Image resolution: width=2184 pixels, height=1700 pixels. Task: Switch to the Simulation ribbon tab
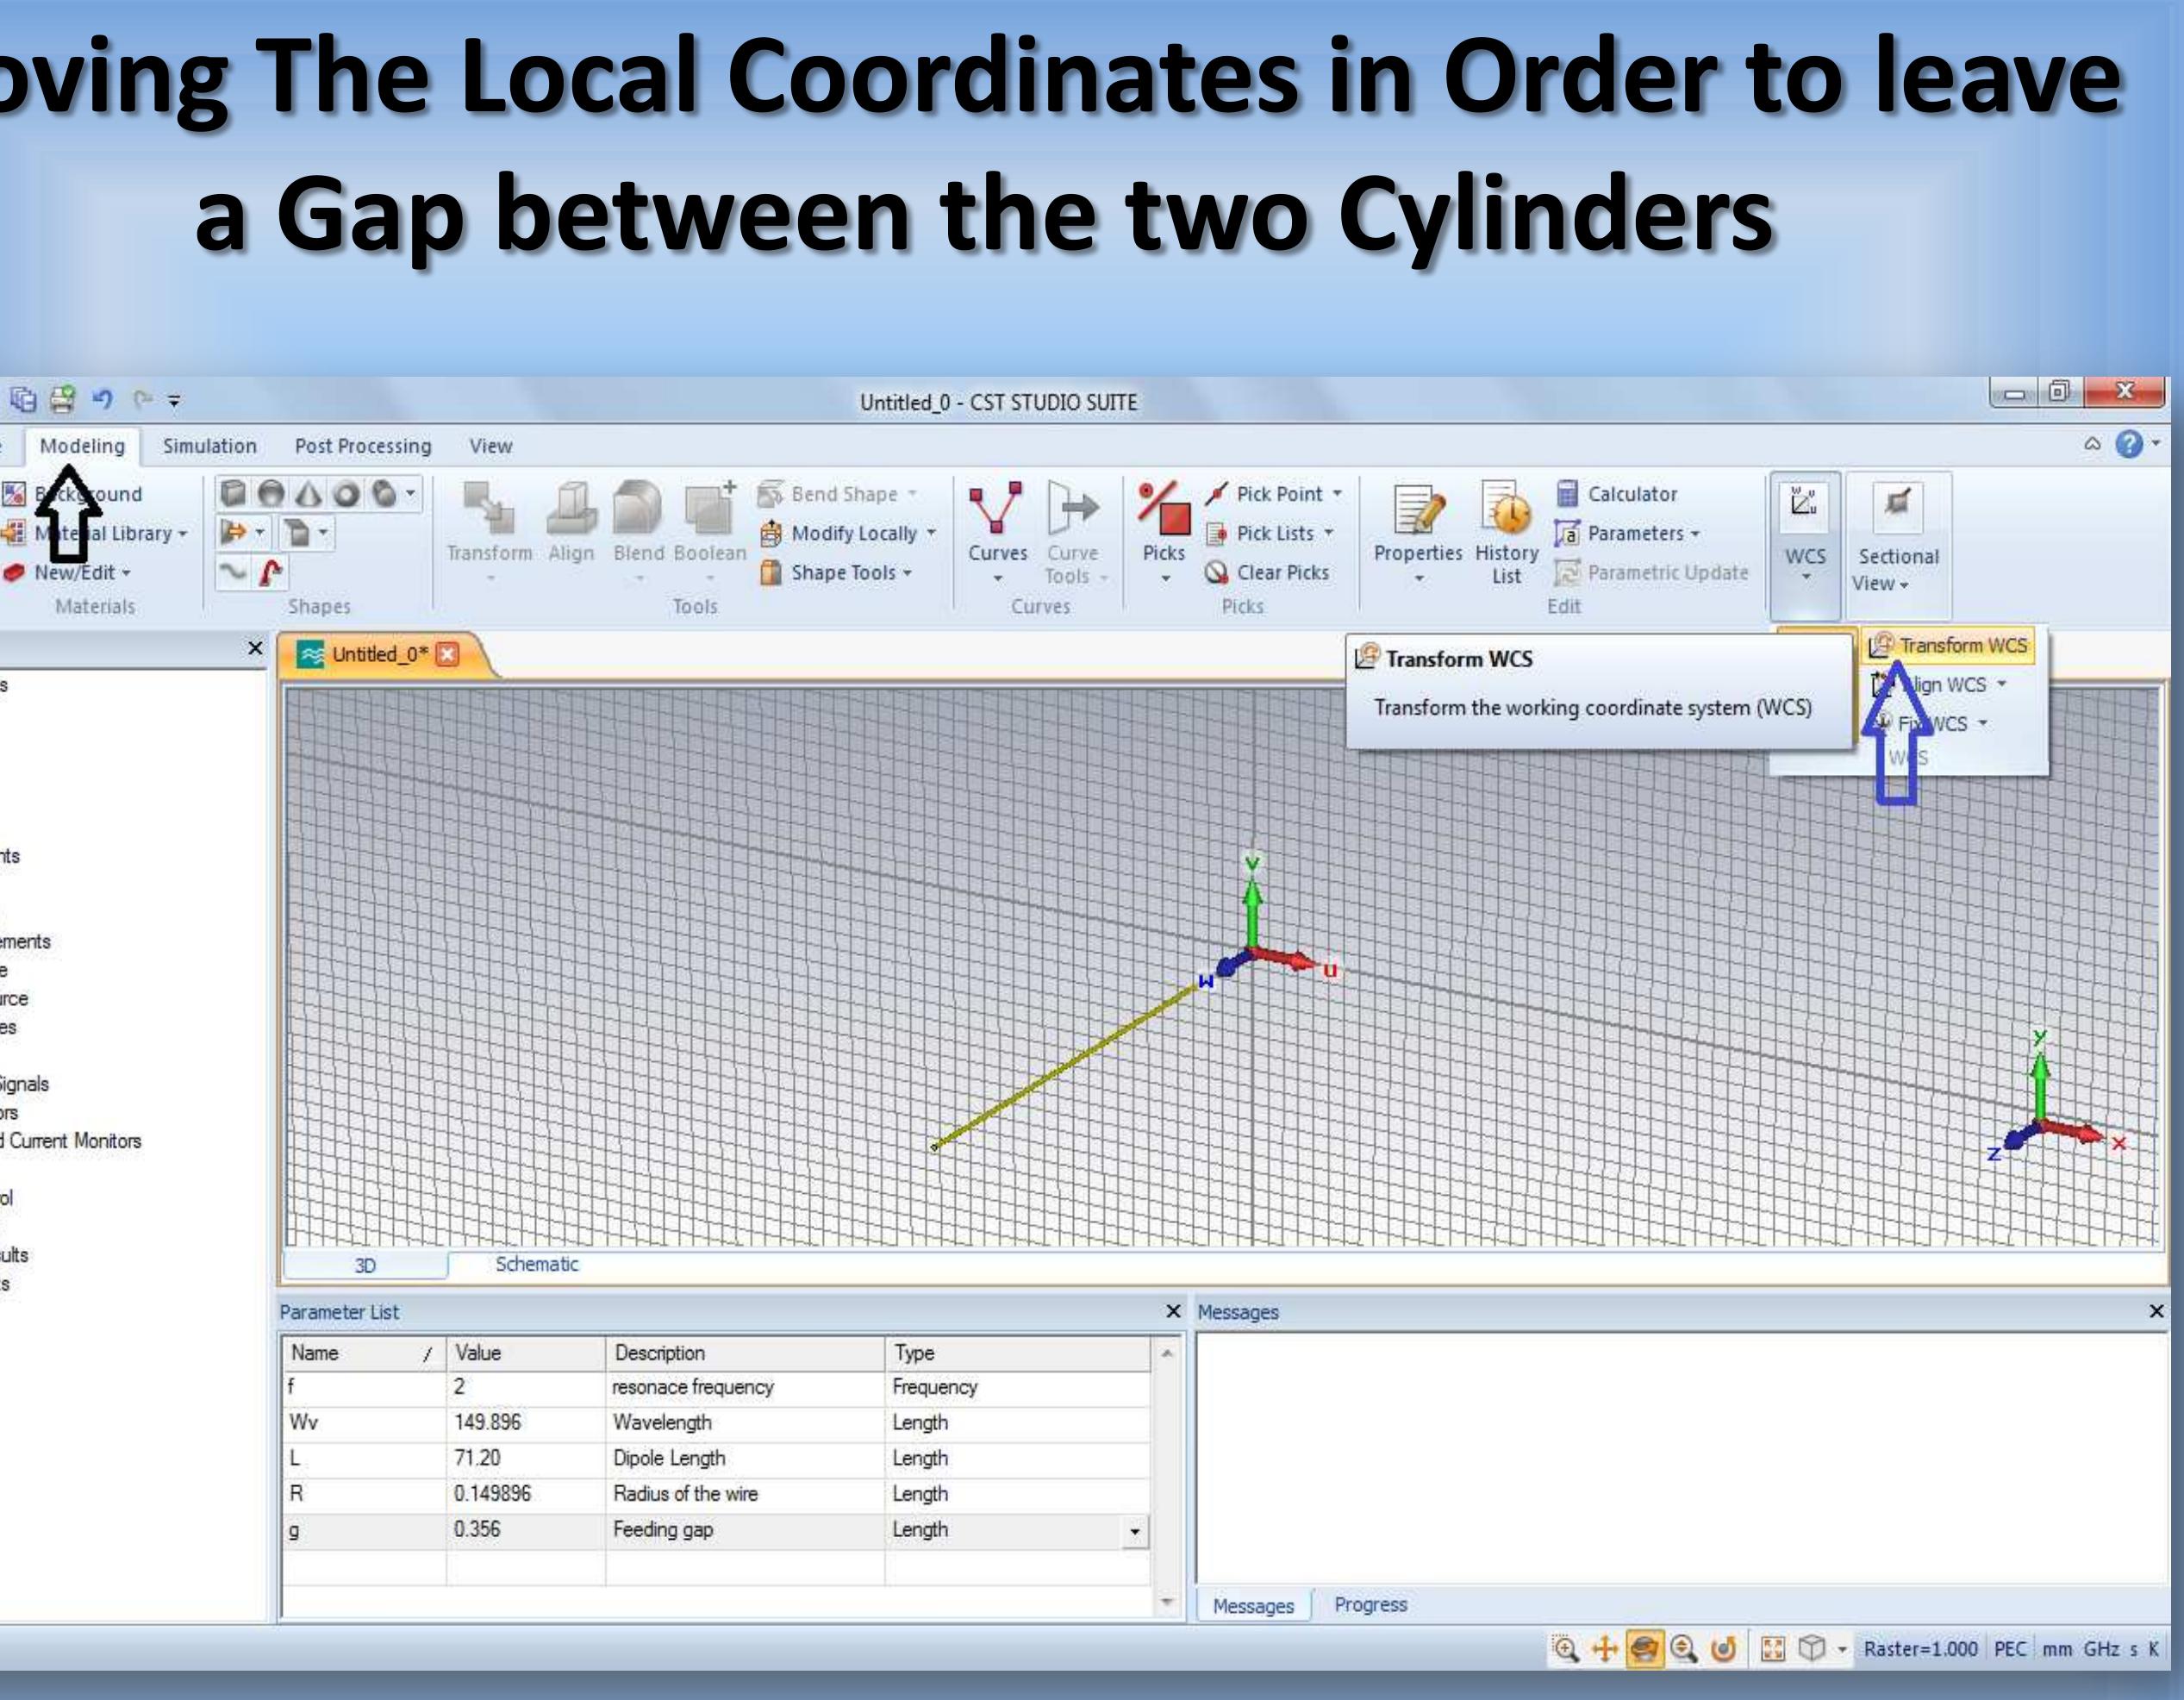tap(209, 446)
